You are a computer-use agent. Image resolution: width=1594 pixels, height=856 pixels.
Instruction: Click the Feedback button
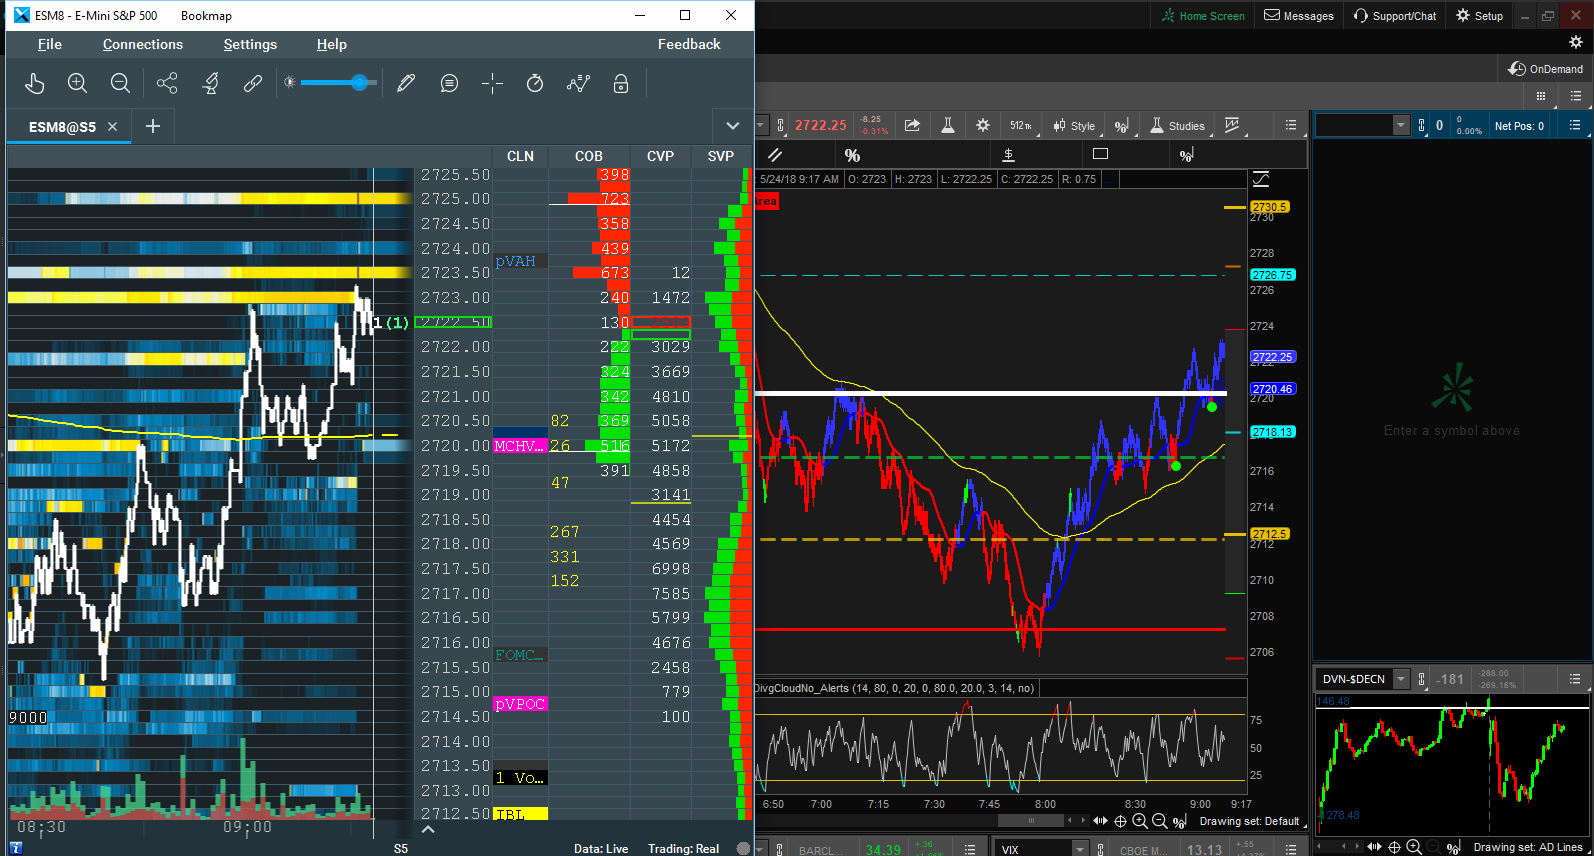pyautogui.click(x=689, y=44)
